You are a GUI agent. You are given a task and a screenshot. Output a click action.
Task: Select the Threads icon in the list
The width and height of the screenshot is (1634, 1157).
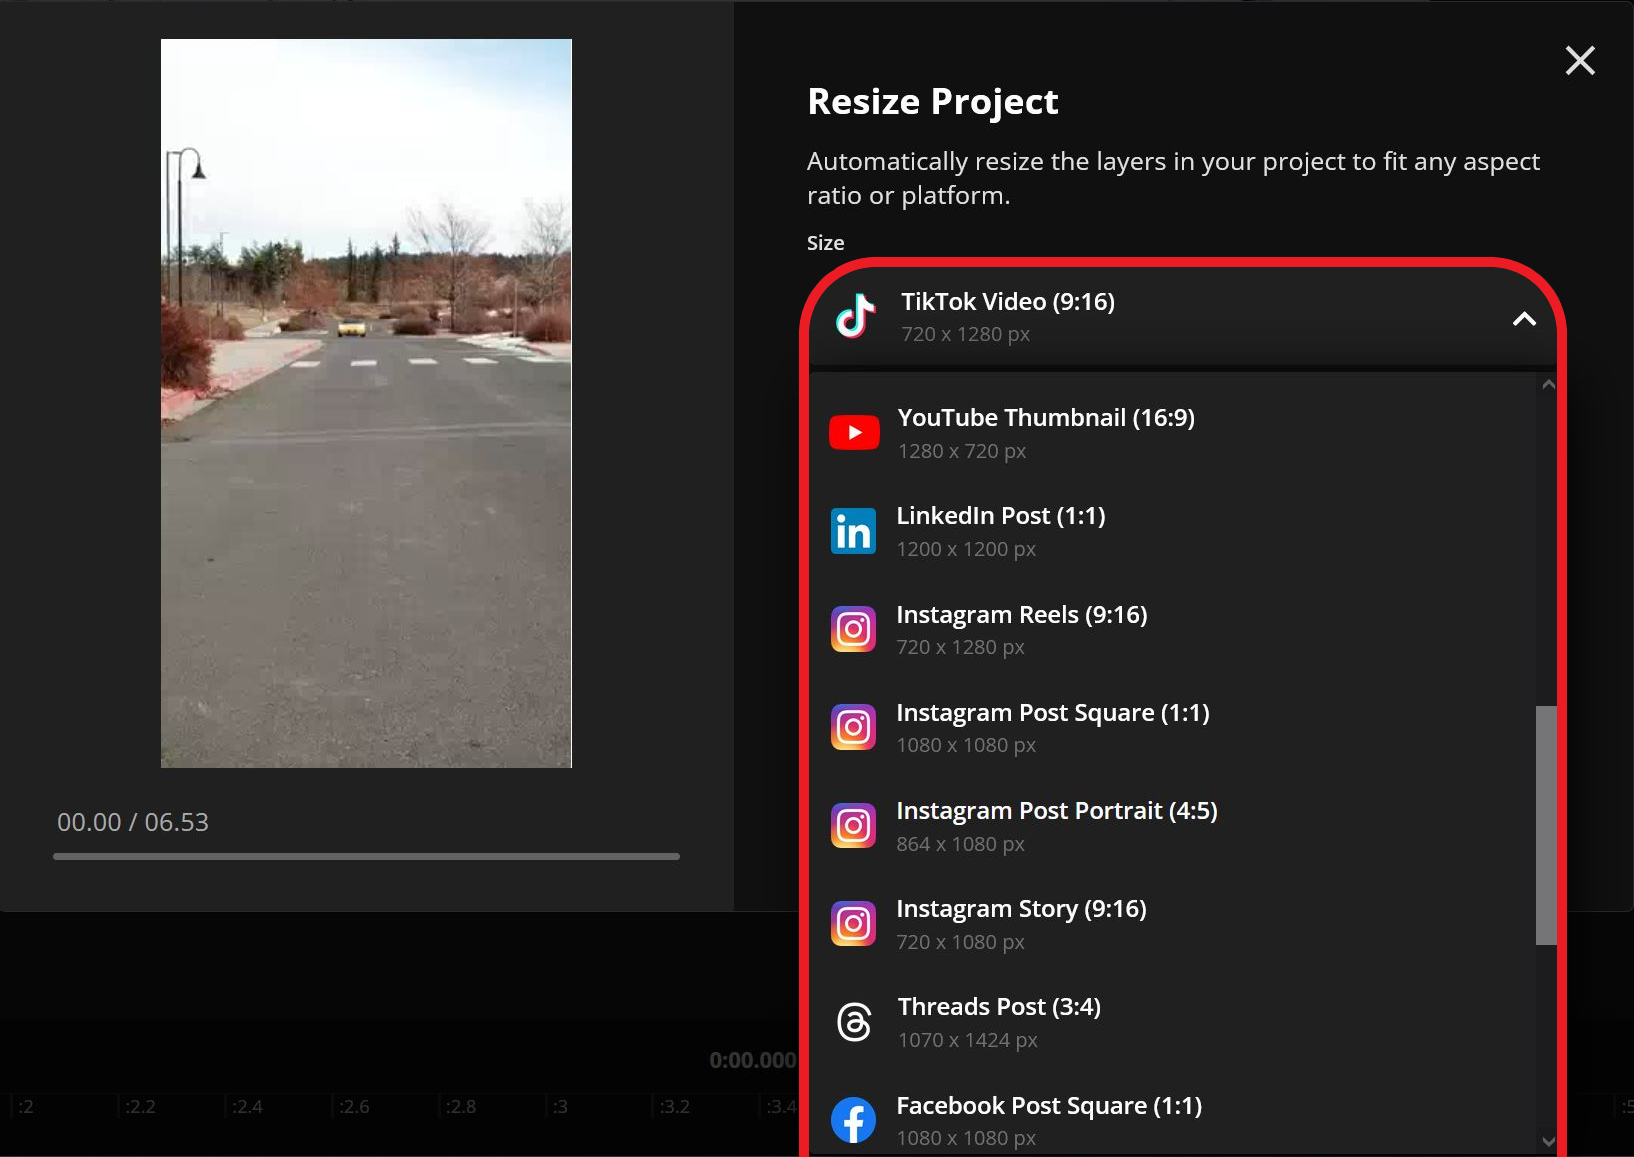tap(854, 1021)
